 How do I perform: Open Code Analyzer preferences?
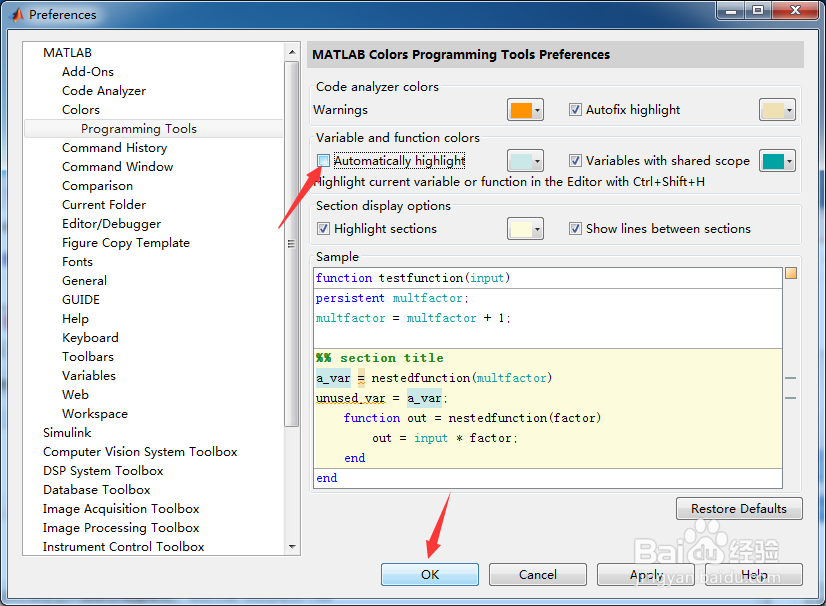(104, 91)
